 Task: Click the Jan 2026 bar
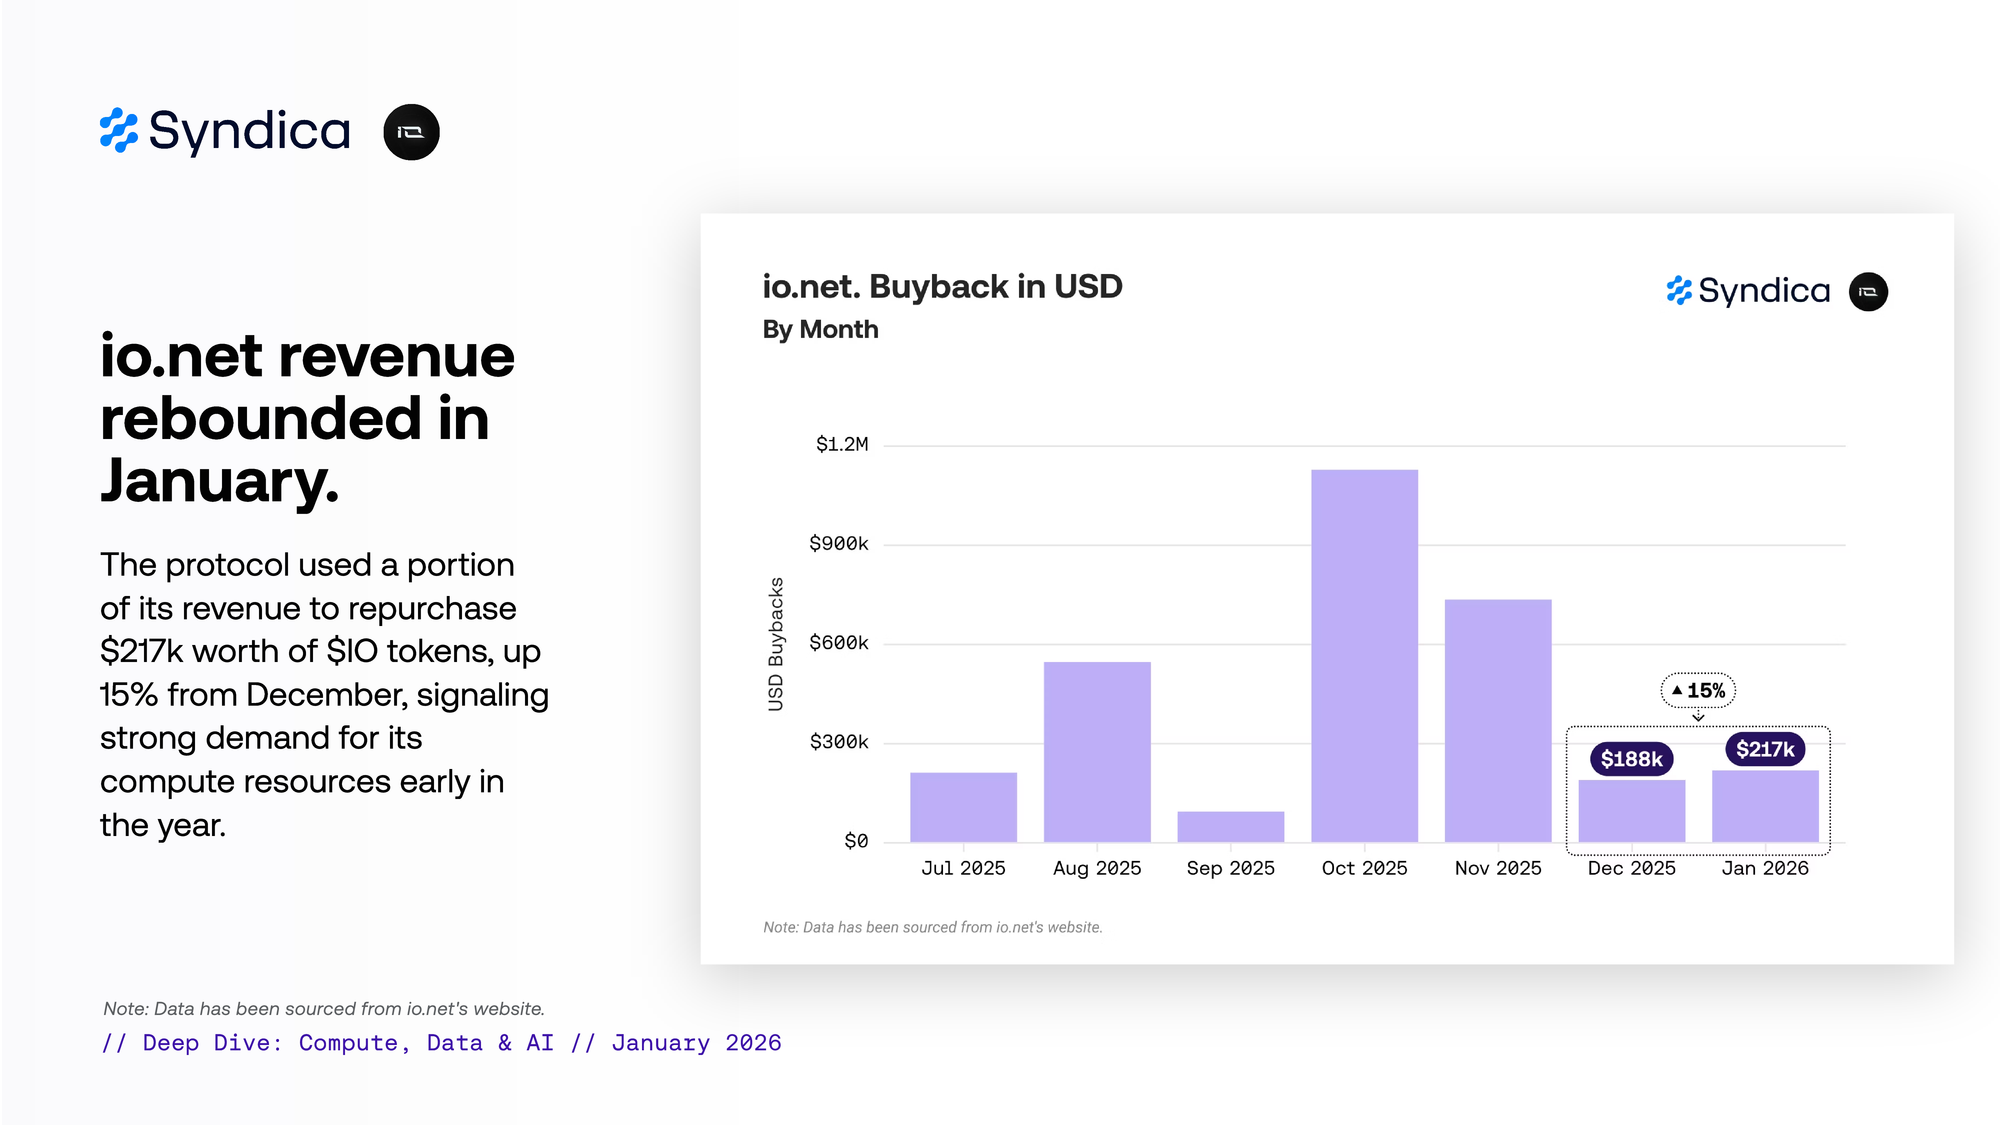1765,806
